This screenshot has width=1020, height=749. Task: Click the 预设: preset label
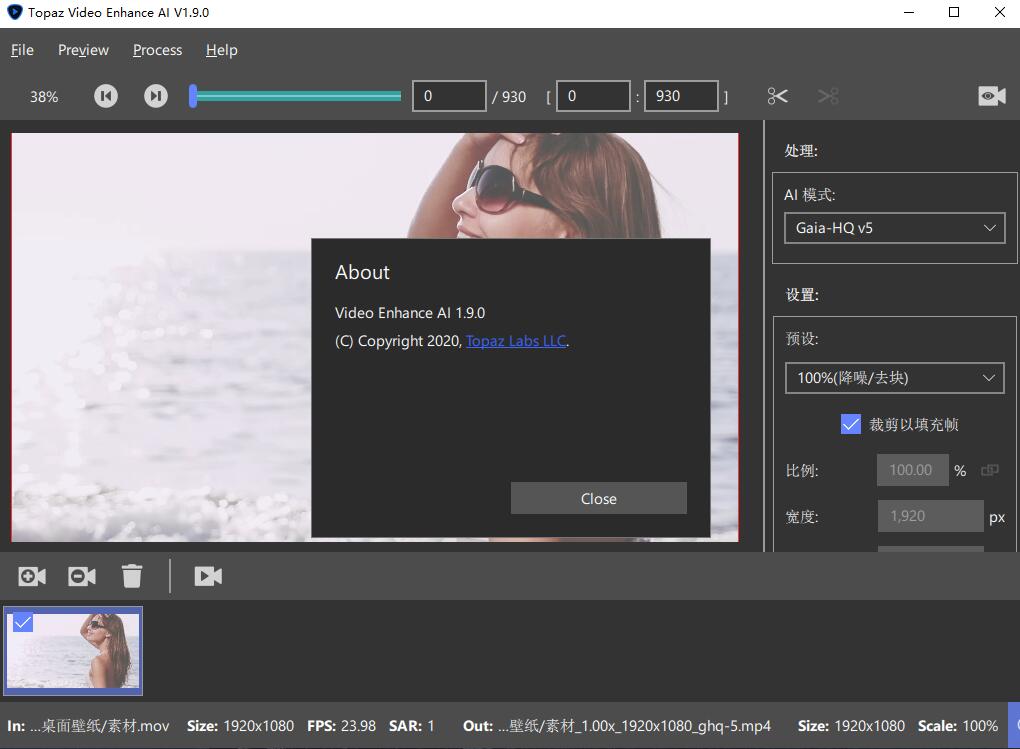click(802, 338)
